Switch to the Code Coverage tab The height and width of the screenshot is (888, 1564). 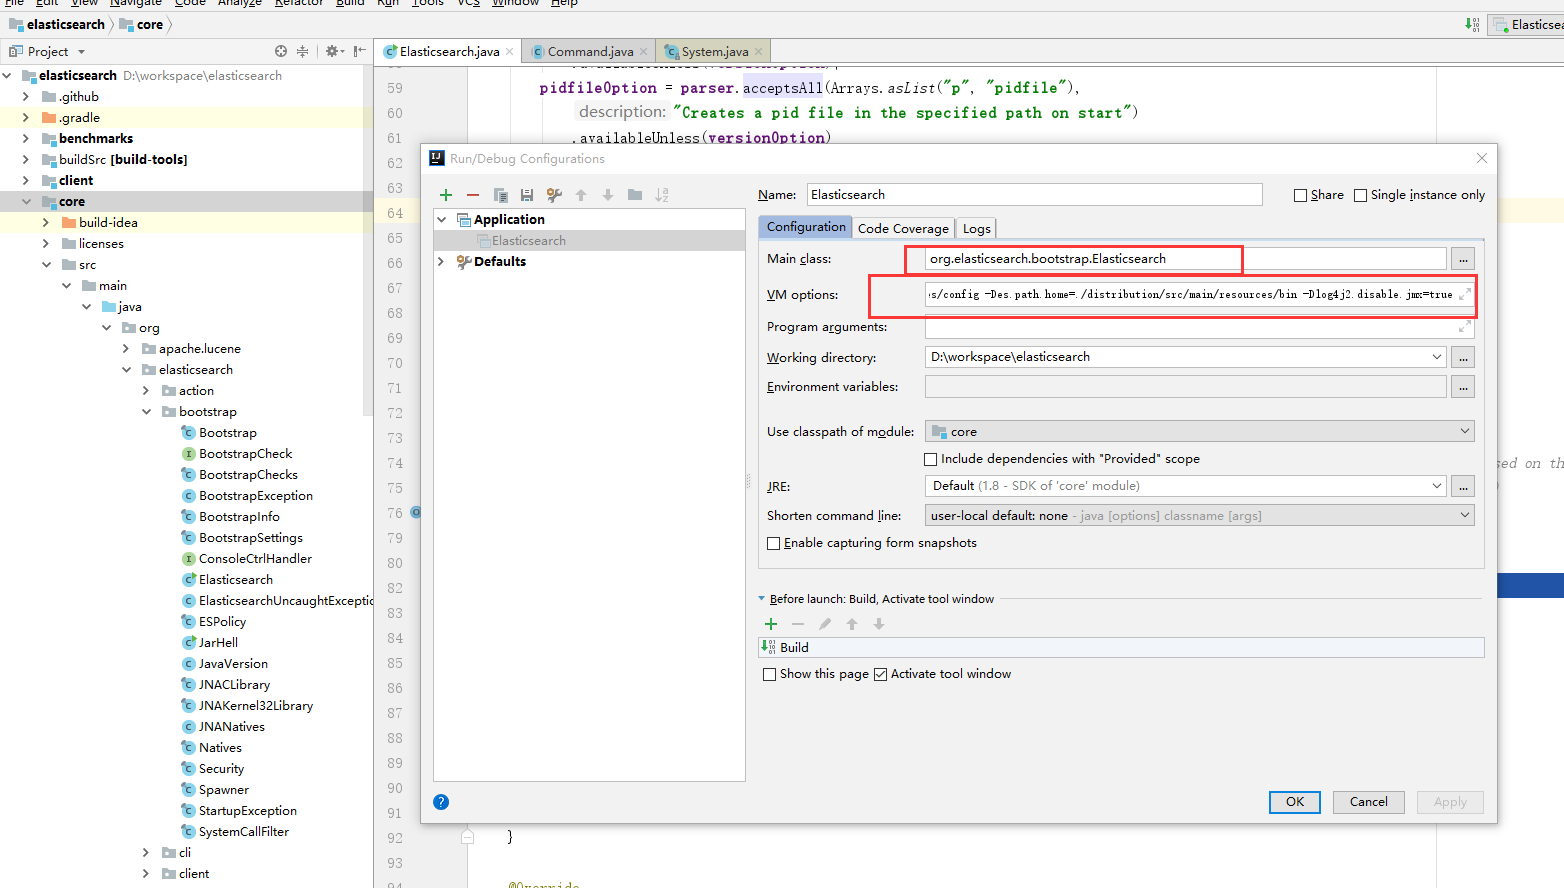tap(903, 229)
